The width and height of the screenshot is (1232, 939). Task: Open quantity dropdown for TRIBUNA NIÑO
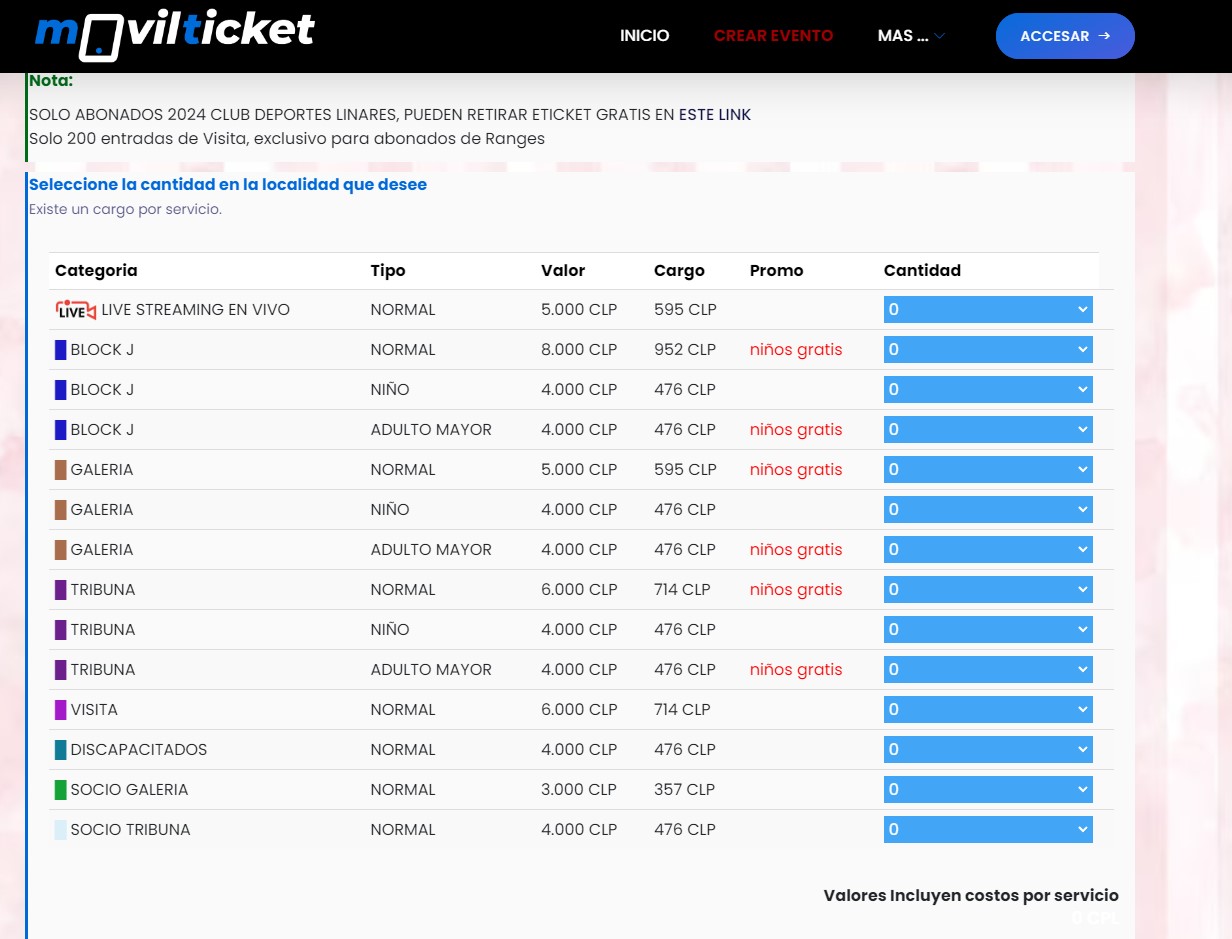pyautogui.click(x=988, y=630)
